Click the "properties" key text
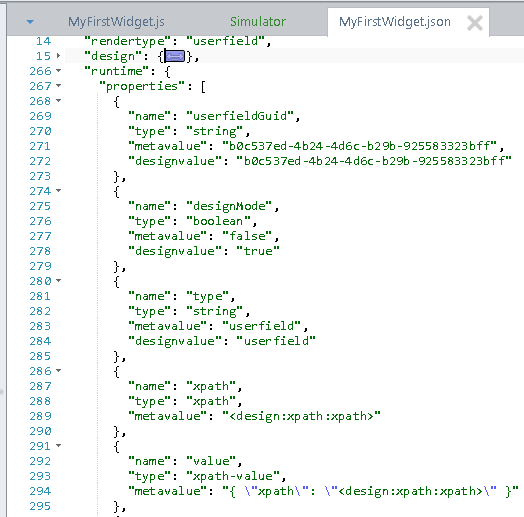The height and width of the screenshot is (517, 524). coord(142,86)
